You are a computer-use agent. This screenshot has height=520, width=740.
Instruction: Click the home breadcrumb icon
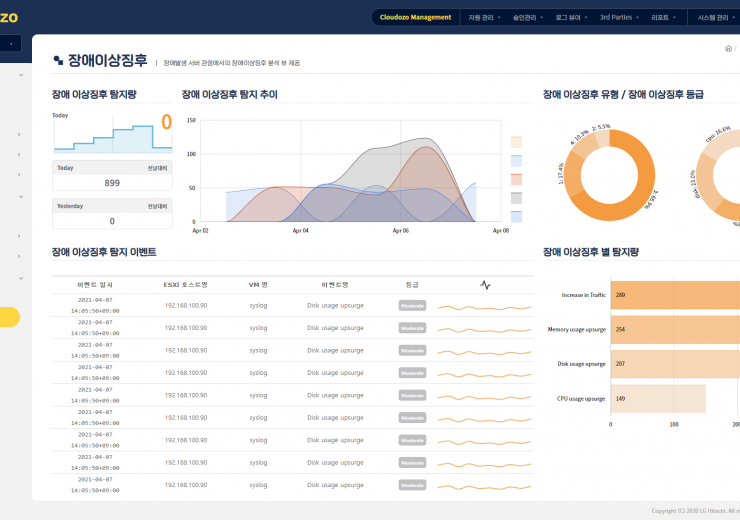coord(728,48)
